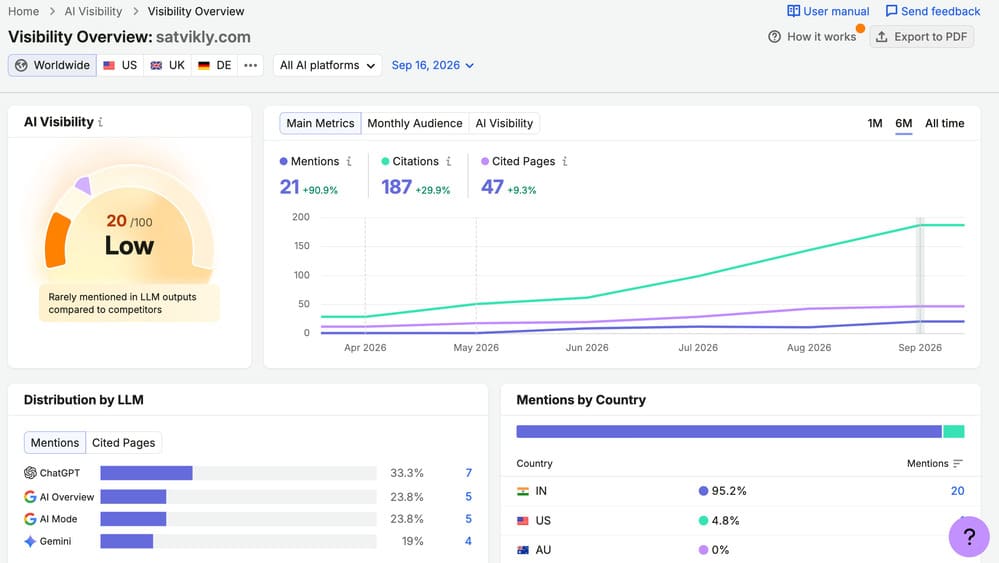The width and height of the screenshot is (999, 563).
Task: Click the ChatGPT logo icon
Action: [30, 473]
